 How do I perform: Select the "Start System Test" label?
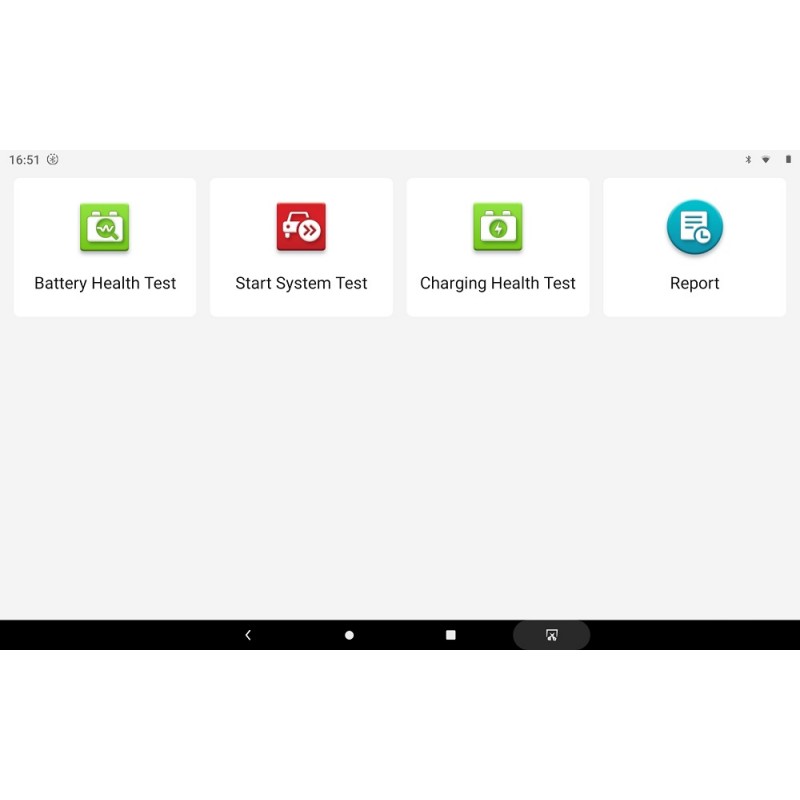(301, 283)
